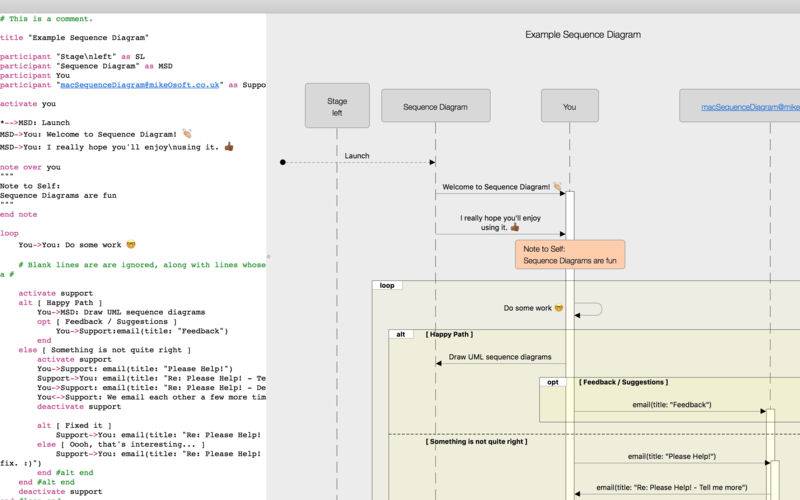Click the opt frame label
Viewport: 800px width, 500px height.
(553, 382)
